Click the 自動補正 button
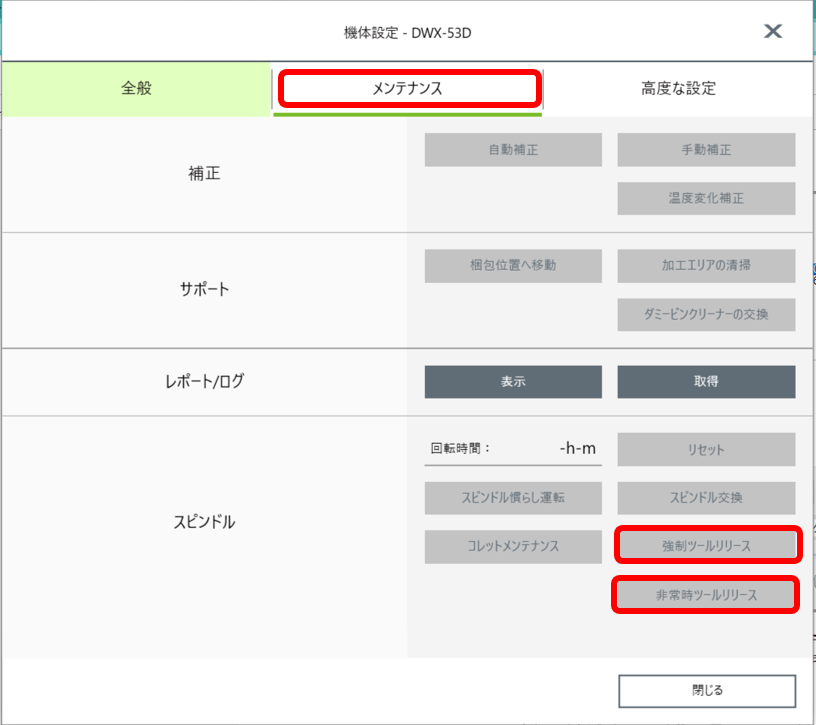This screenshot has width=816, height=725. 513,150
